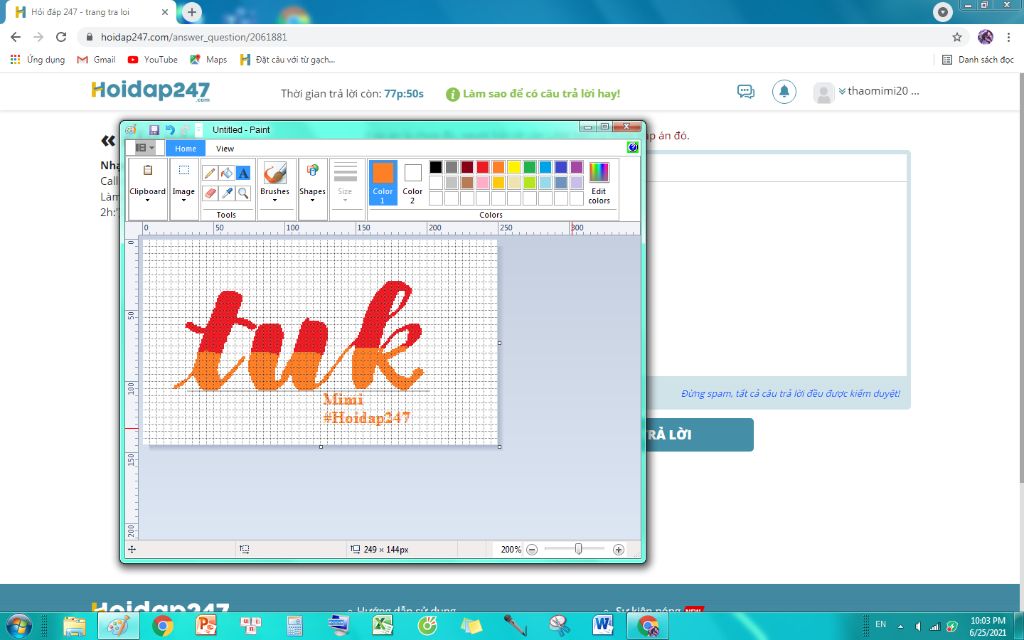This screenshot has height=640, width=1024.
Task: Switch to the Home ribbon tab
Action: click(x=185, y=148)
